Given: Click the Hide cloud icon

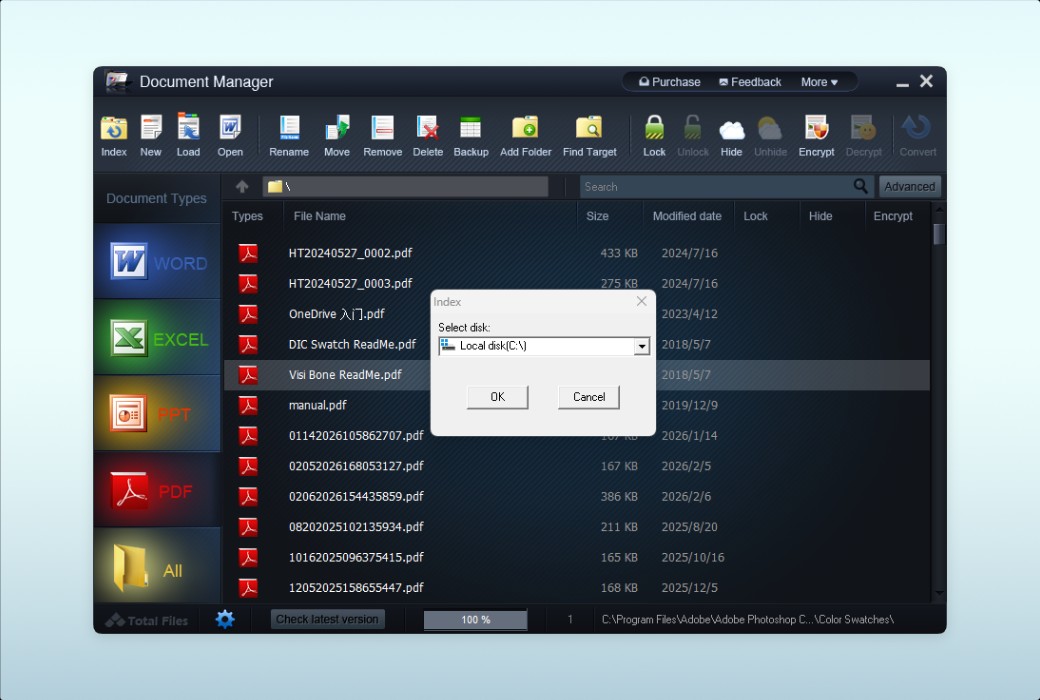Looking at the screenshot, I should (731, 129).
